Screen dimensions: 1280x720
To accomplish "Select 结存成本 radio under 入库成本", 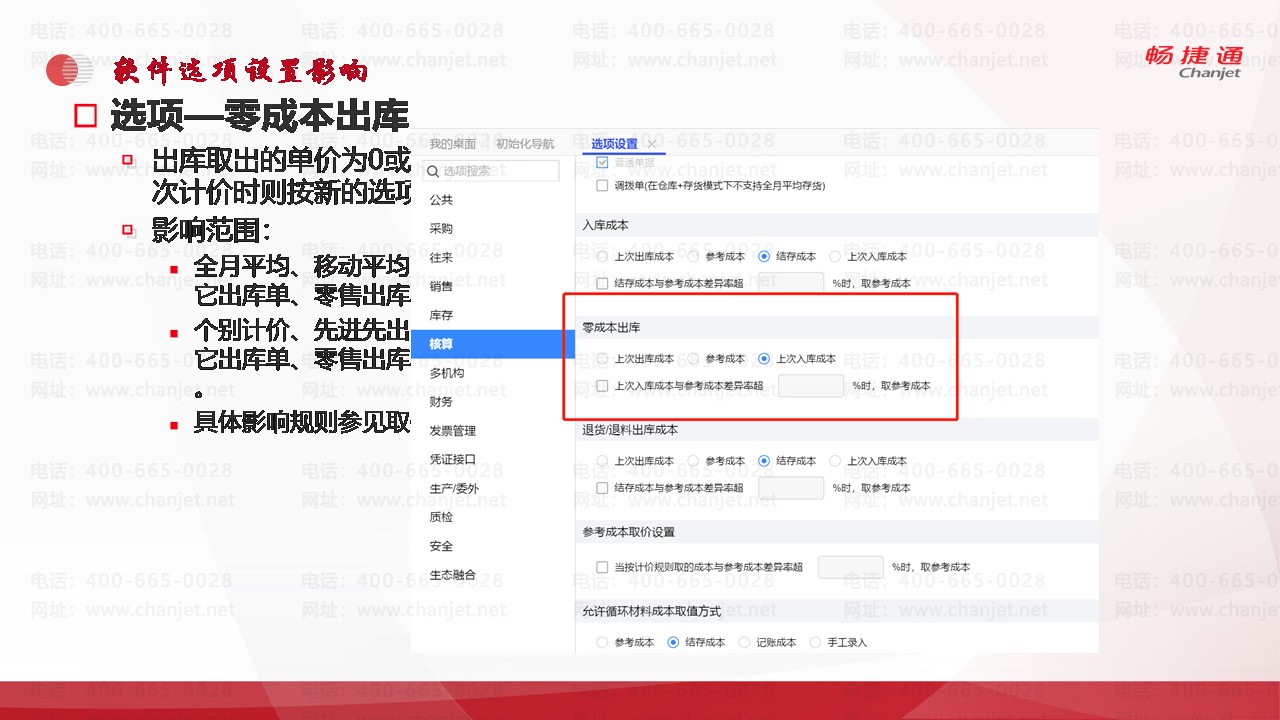I will [764, 257].
